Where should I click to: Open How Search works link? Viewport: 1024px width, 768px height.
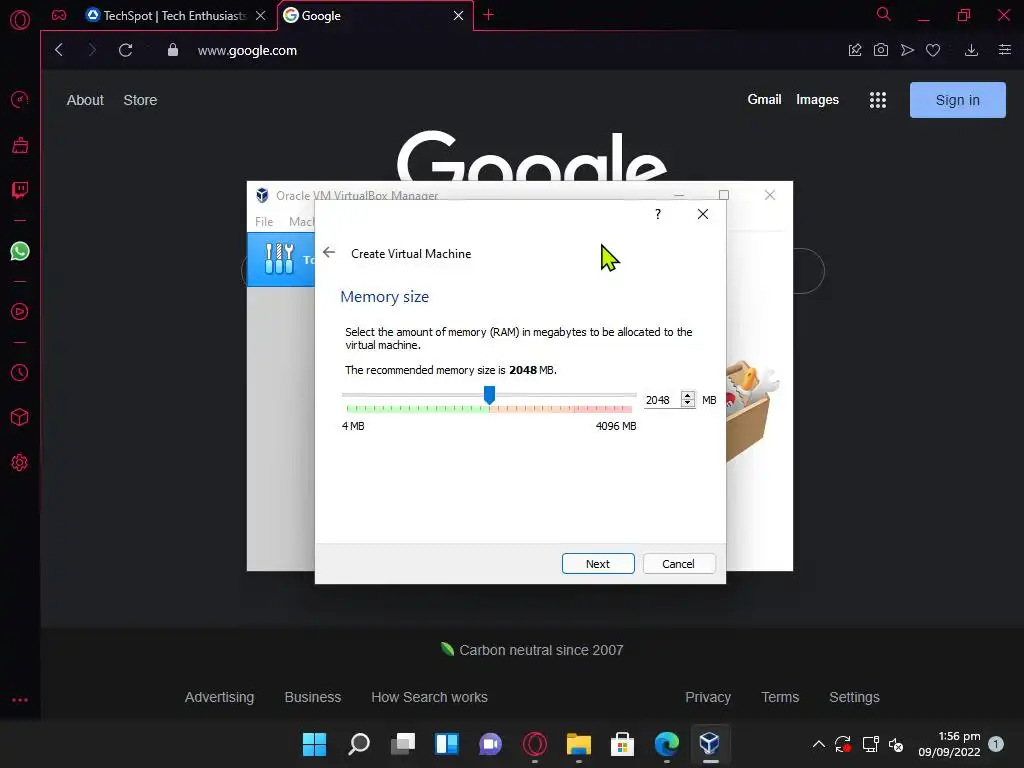pos(429,697)
